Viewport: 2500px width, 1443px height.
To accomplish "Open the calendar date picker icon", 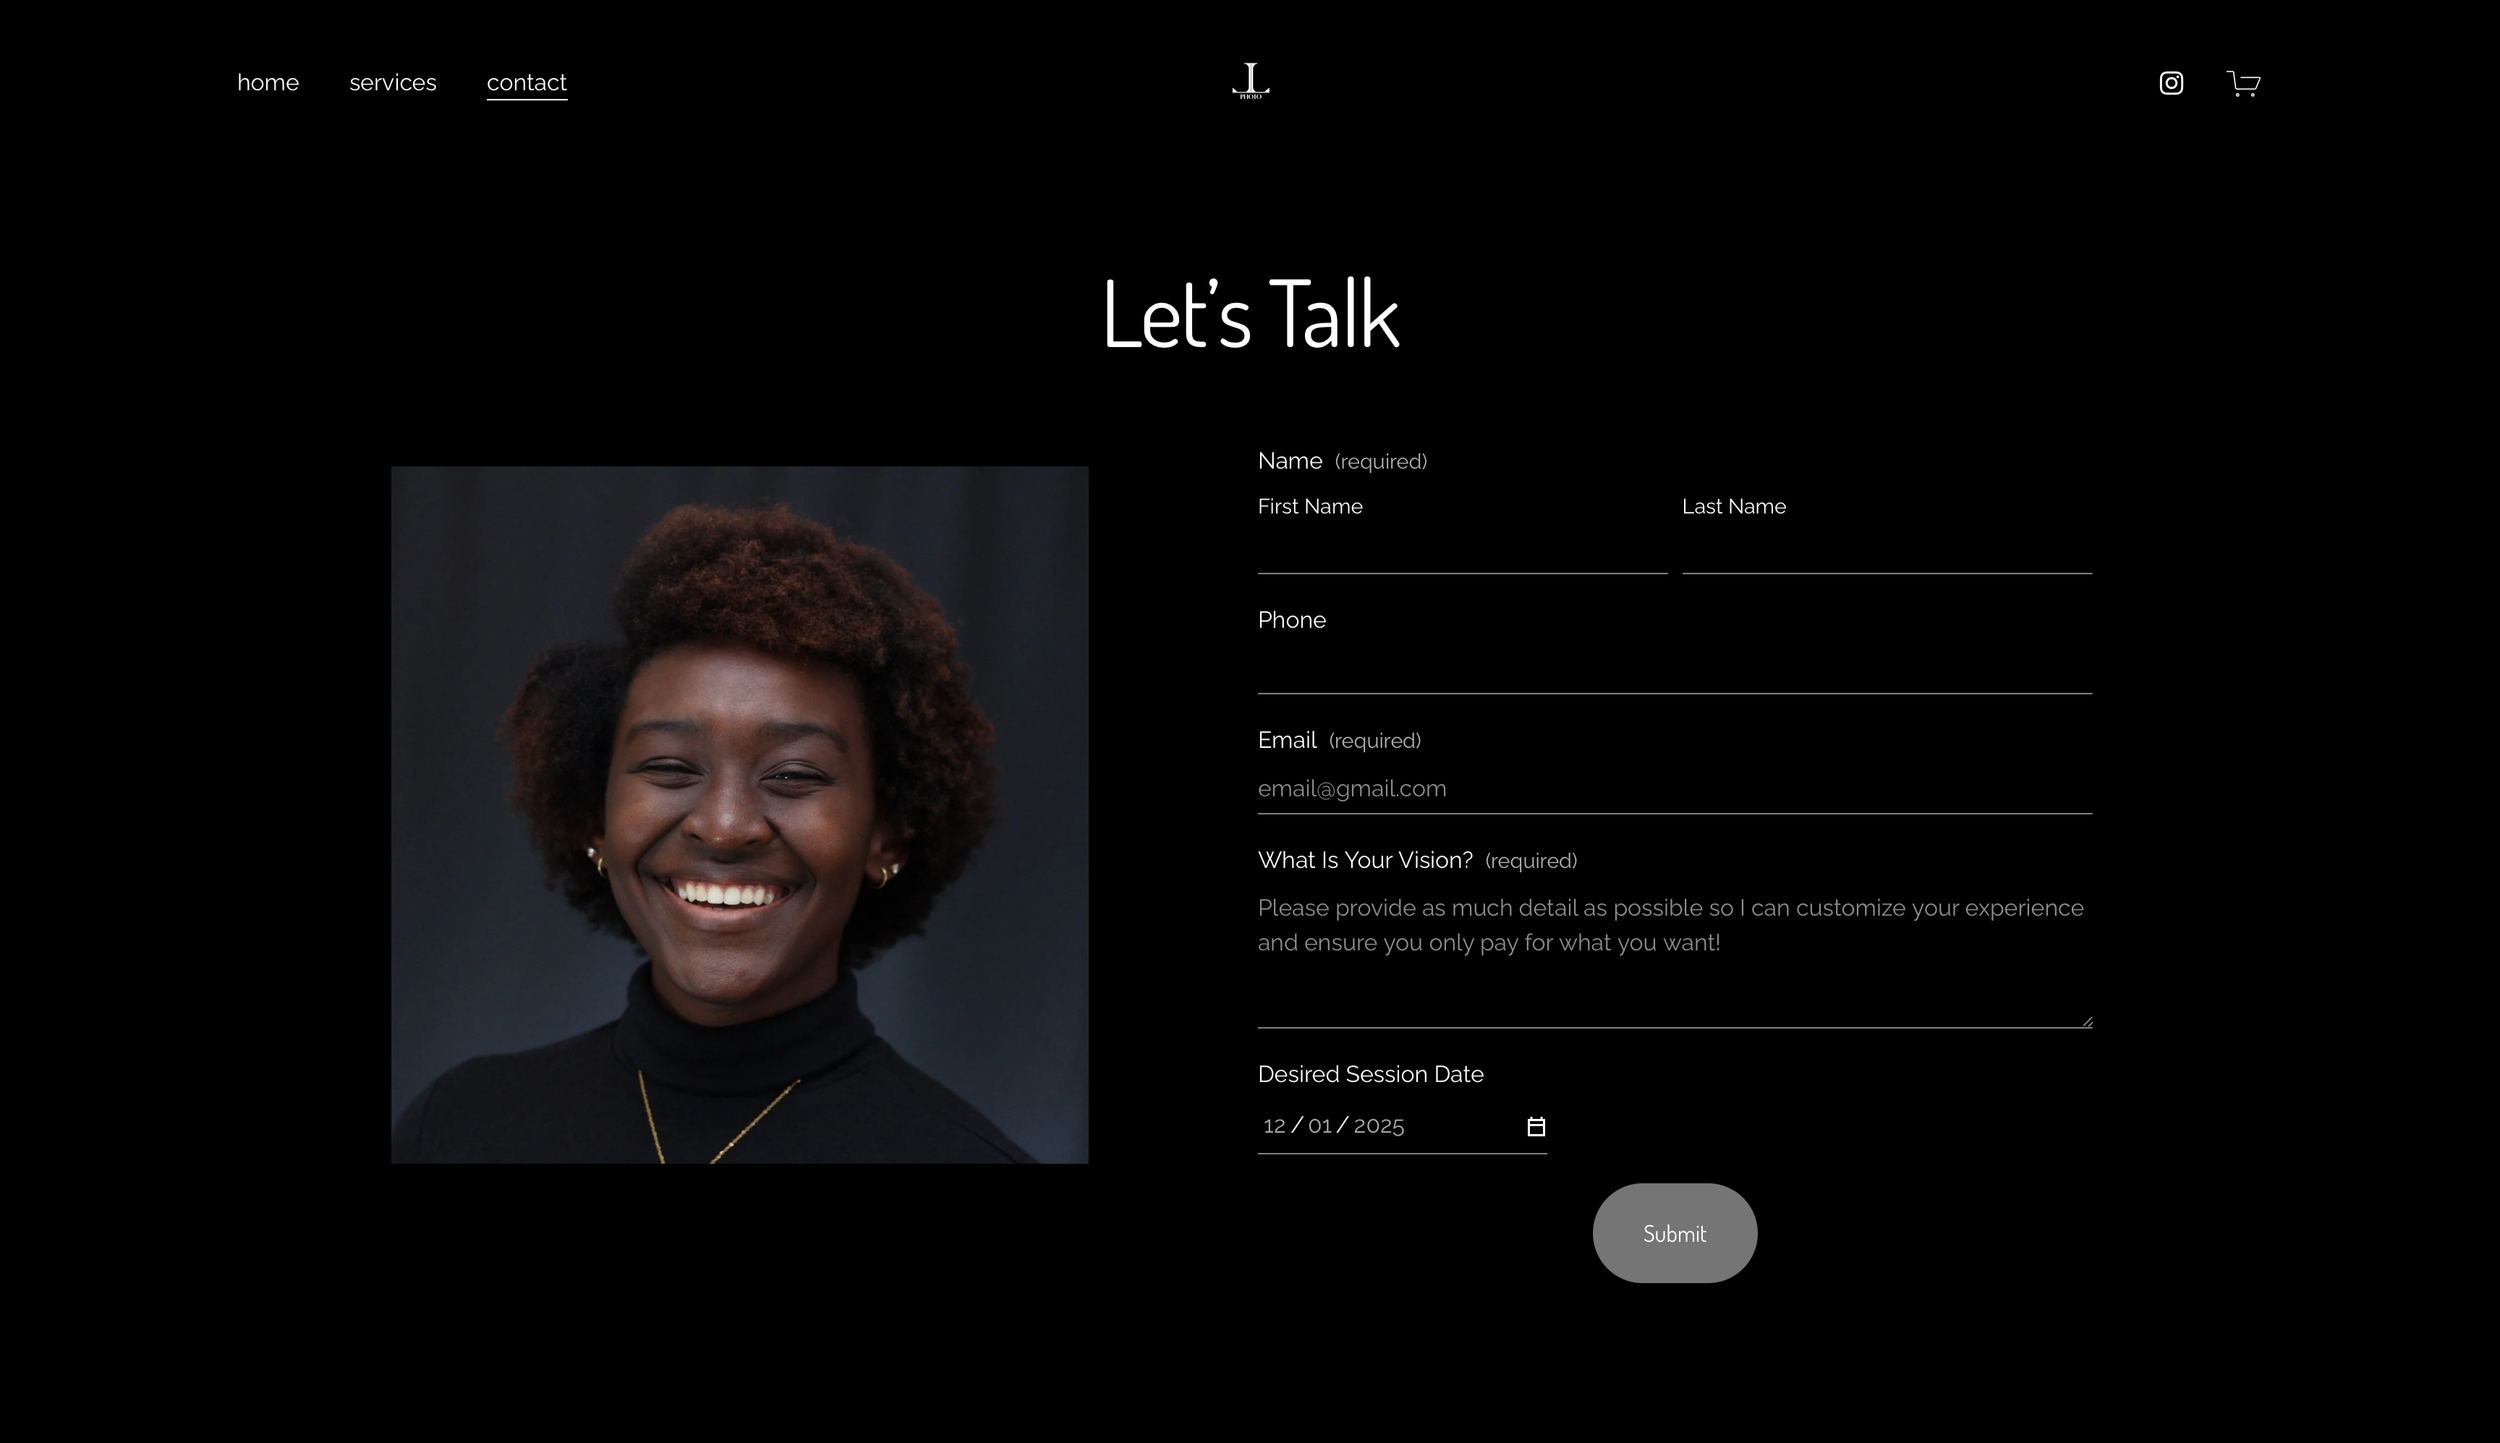I will (x=1536, y=1127).
